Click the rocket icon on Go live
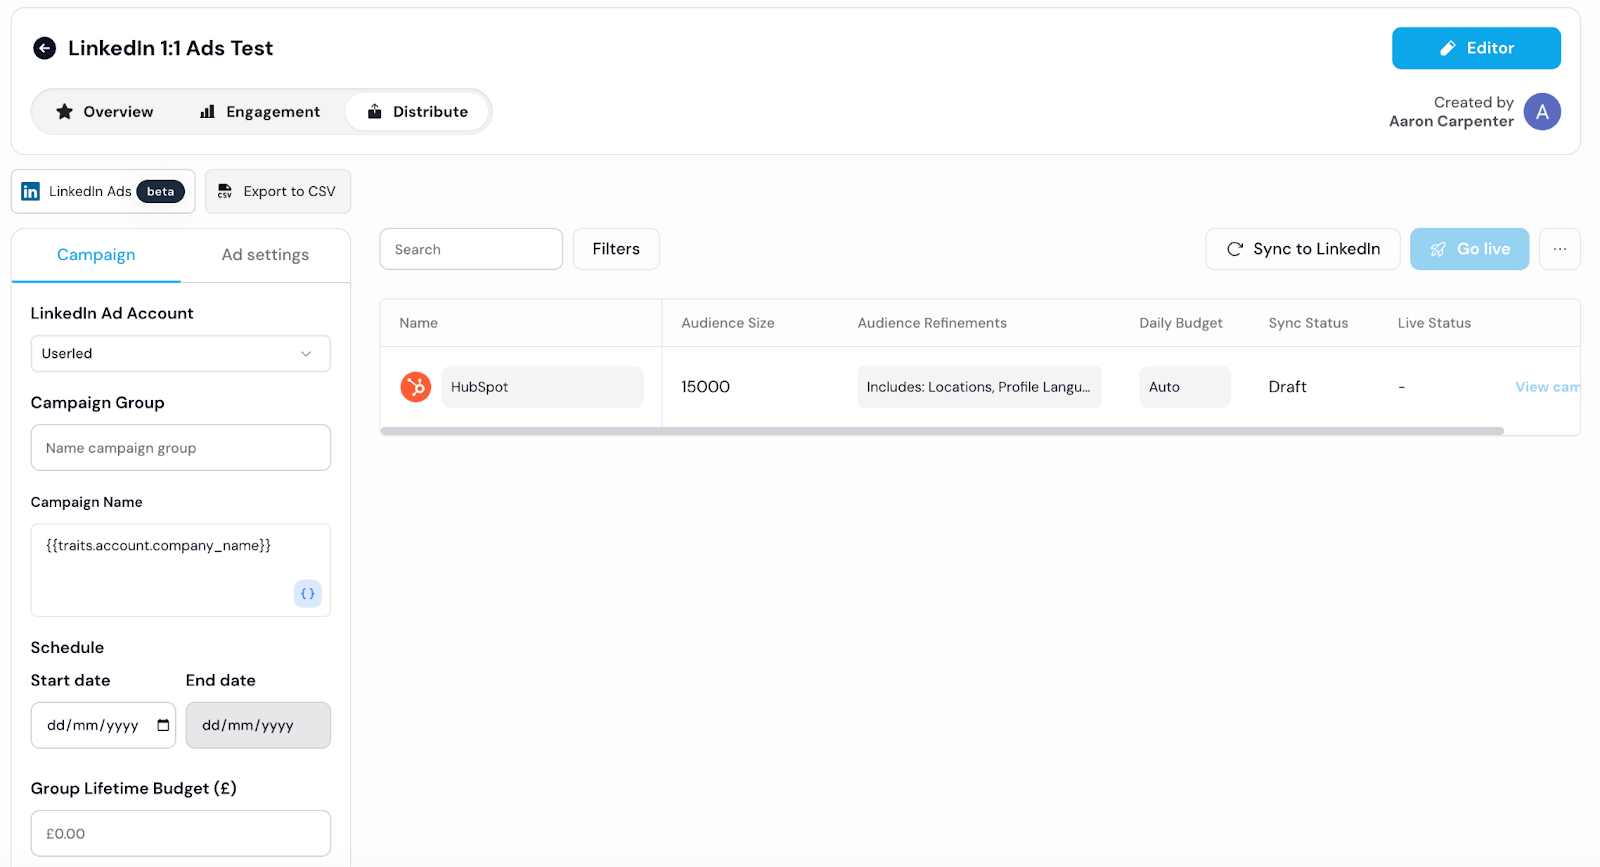The height and width of the screenshot is (867, 1600). coord(1438,249)
